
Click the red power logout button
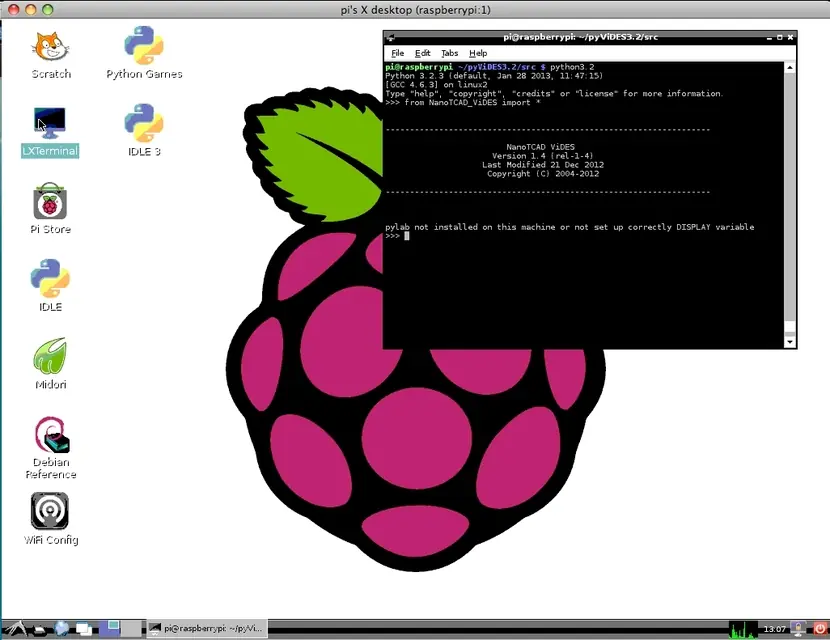click(819, 629)
